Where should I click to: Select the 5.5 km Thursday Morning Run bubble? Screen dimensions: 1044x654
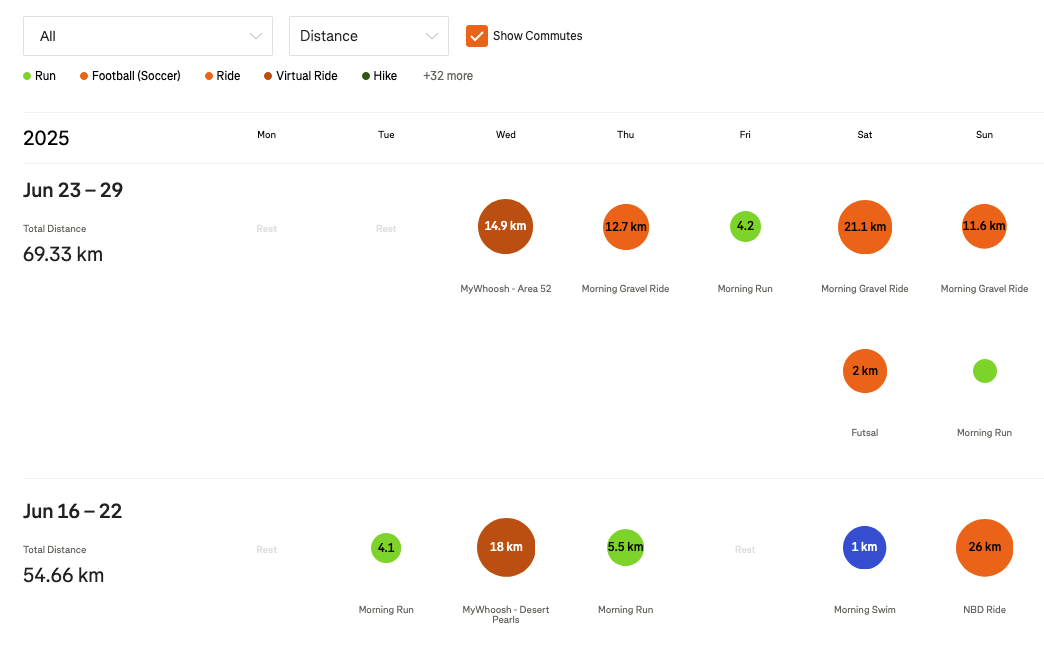625,547
